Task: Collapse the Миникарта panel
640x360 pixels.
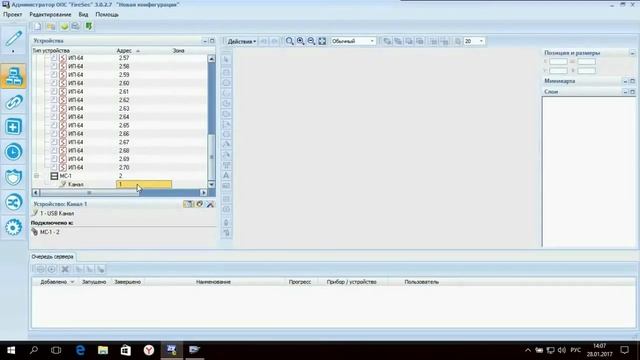Action: coord(625,81)
